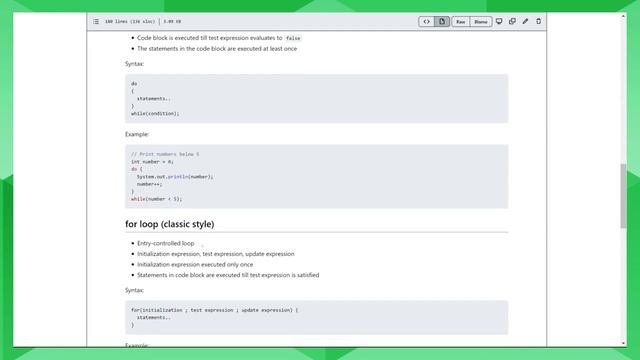
Task: Open the table of contents list icon
Action: (x=96, y=22)
